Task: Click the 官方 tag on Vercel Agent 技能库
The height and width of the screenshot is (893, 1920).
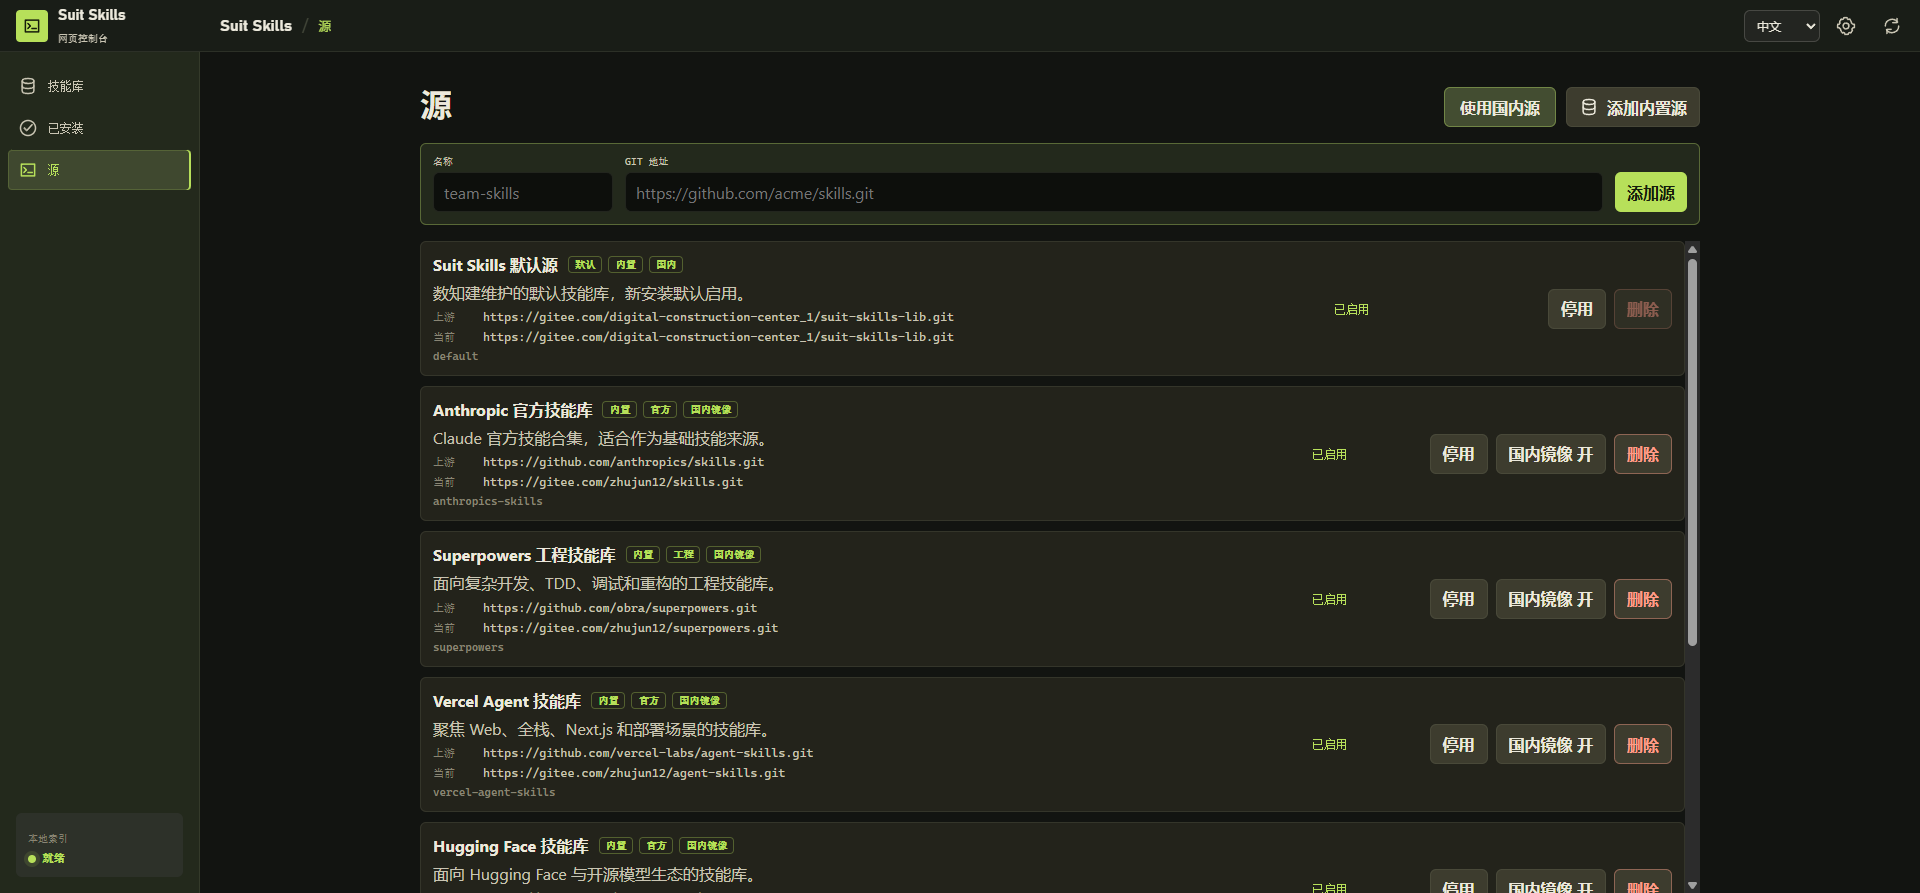Action: coord(648,701)
